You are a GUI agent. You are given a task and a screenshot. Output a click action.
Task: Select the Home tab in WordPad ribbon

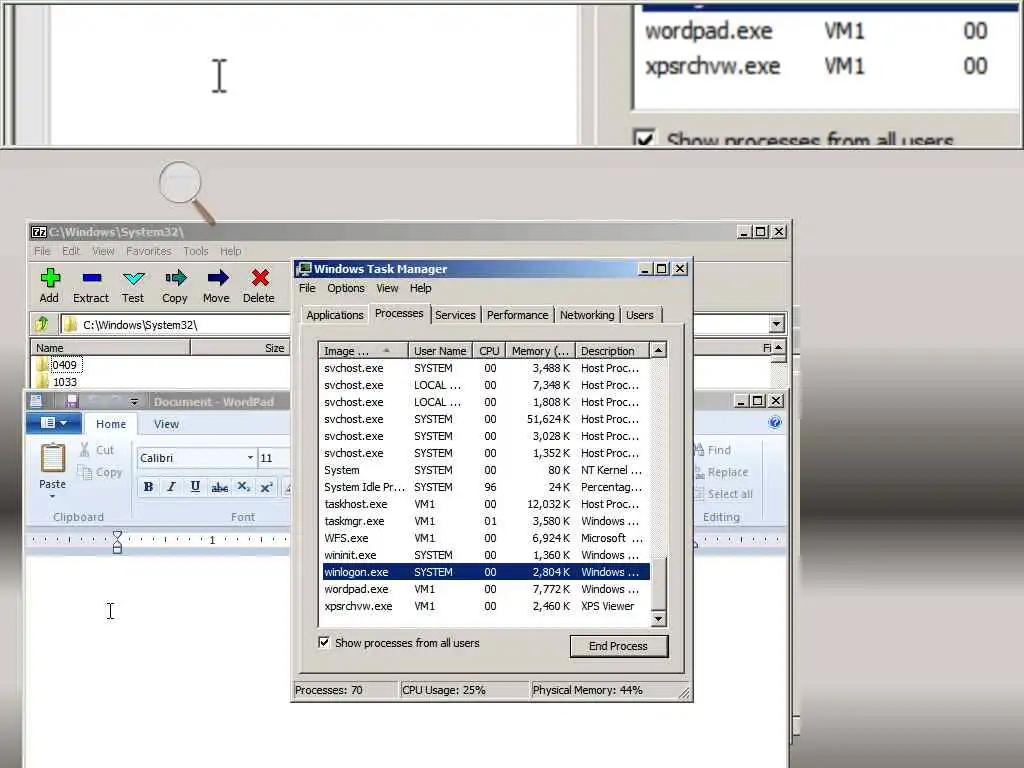coord(111,424)
